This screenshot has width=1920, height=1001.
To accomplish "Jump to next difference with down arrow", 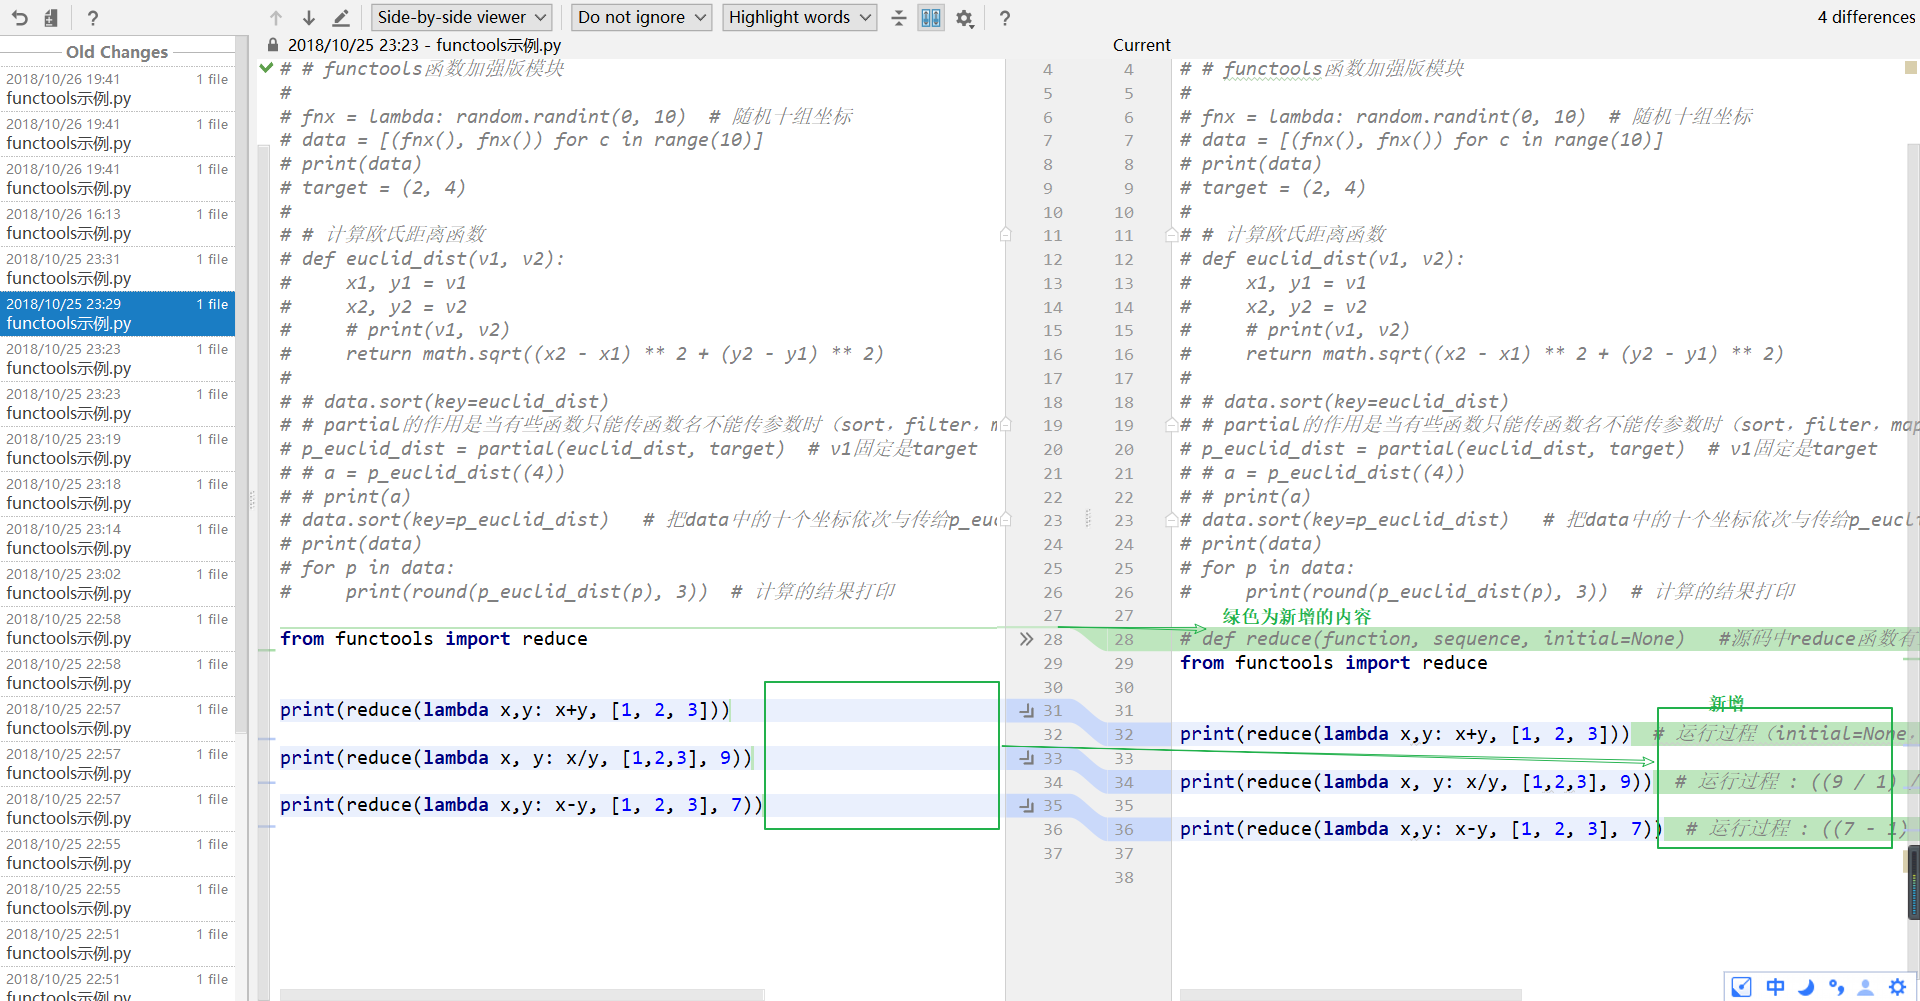I will (x=309, y=17).
